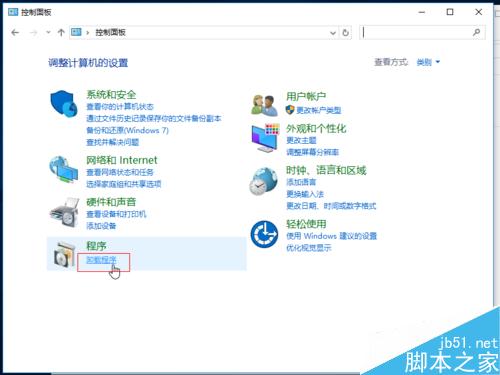This screenshot has height=375, width=500.
Task: Click 更换输入法 link
Action: (305, 194)
